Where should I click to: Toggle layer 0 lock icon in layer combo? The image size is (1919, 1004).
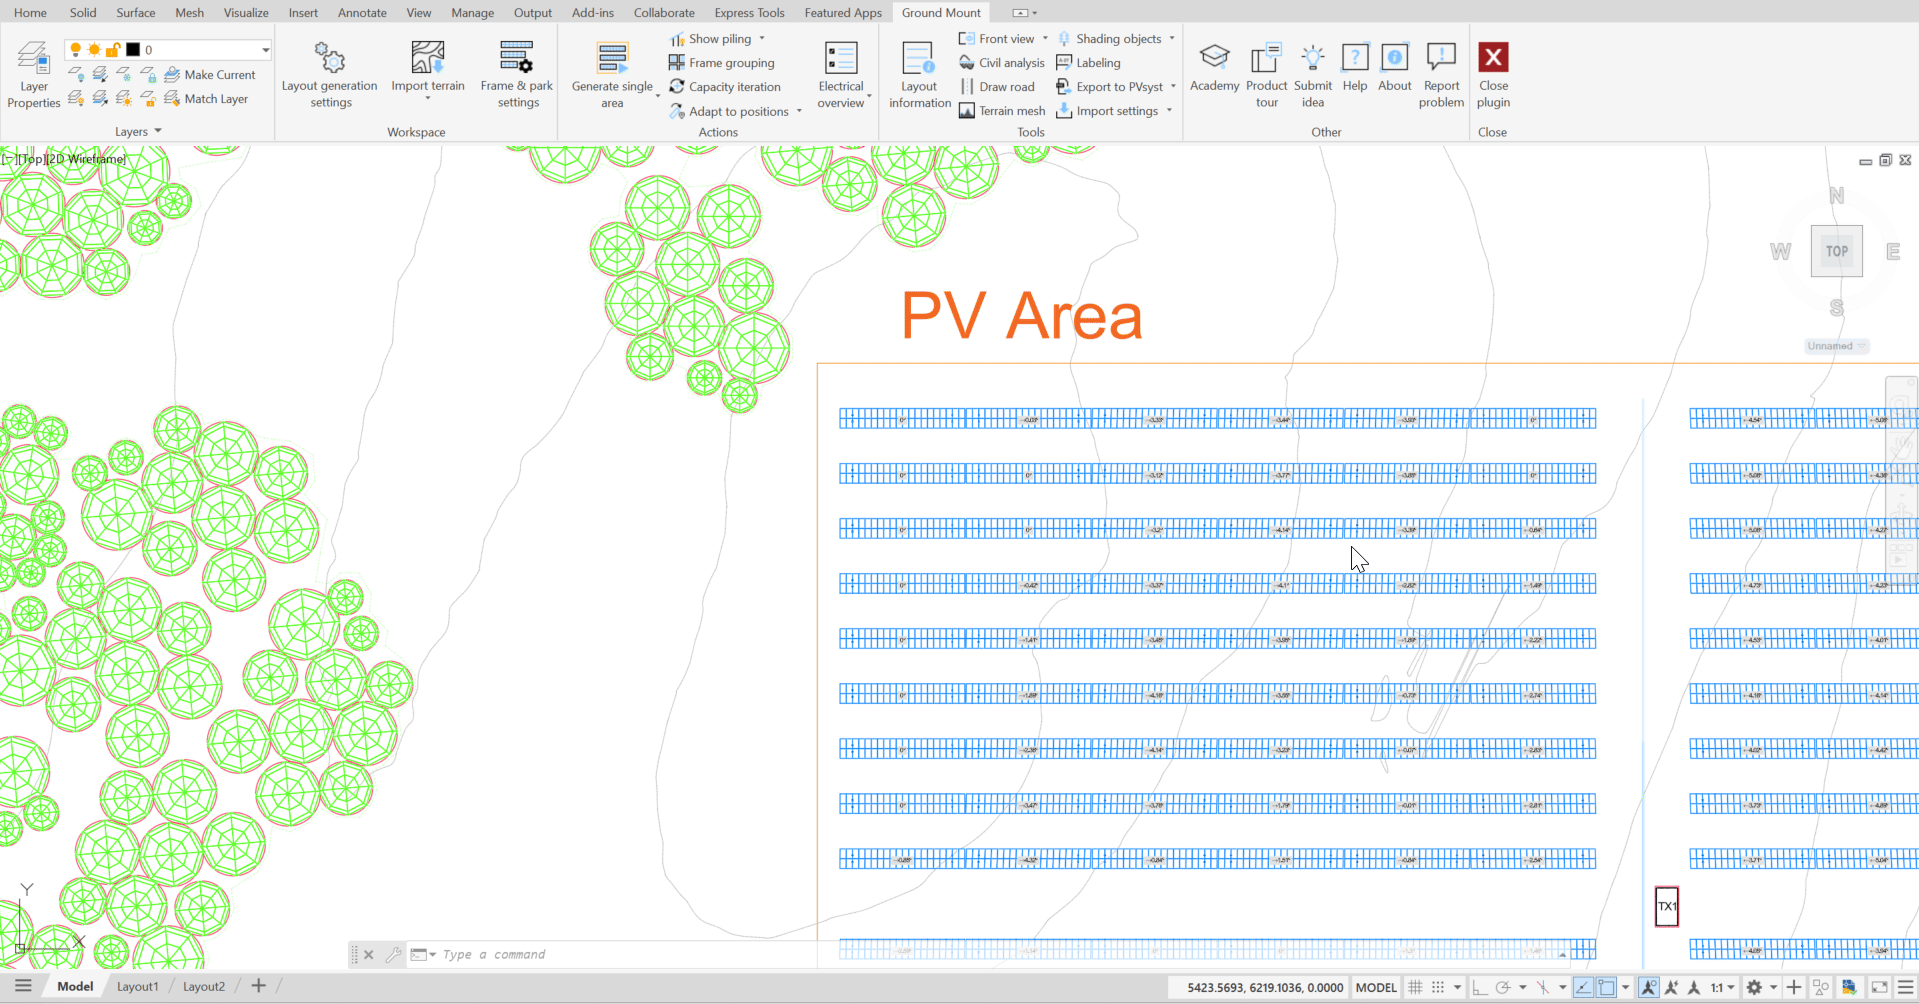click(113, 50)
